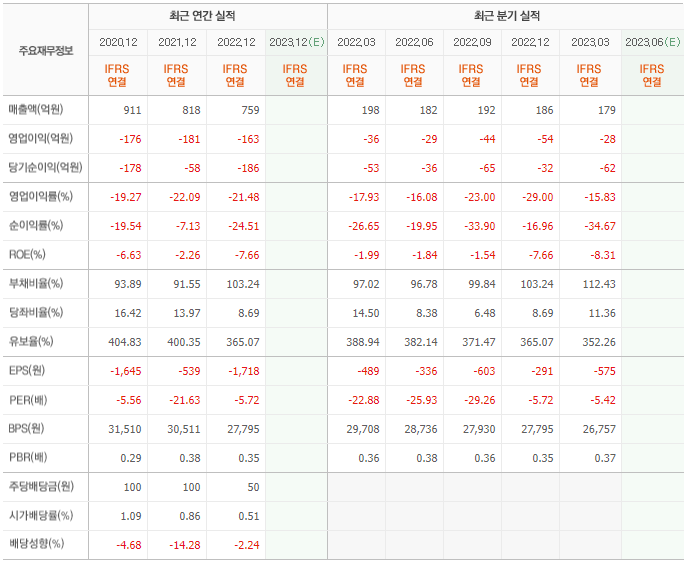Click the 352.26 reserve ratio value
The width and height of the screenshot is (688, 563).
coord(599,342)
